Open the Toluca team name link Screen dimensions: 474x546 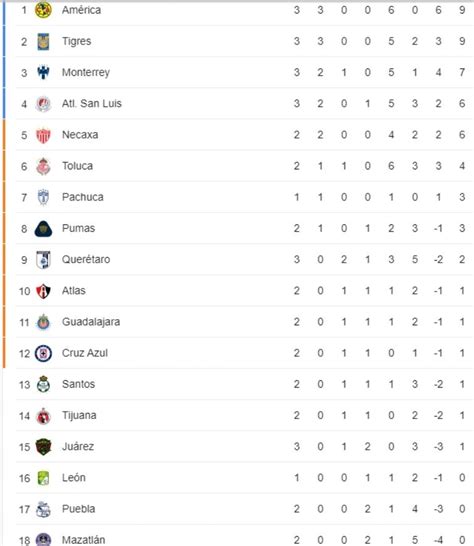click(x=77, y=166)
